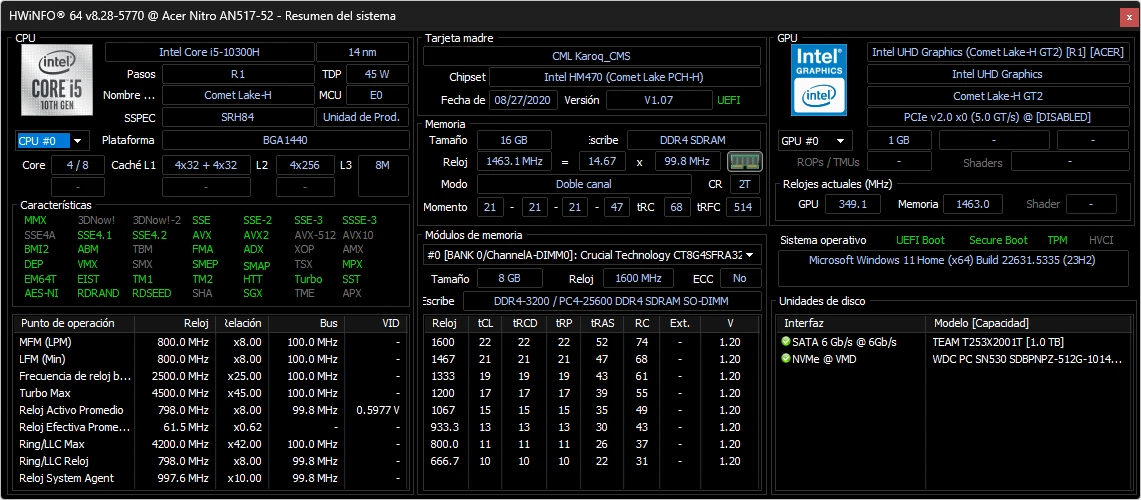Click the Turbo feature label
This screenshot has height=500, width=1141.
click(308, 279)
